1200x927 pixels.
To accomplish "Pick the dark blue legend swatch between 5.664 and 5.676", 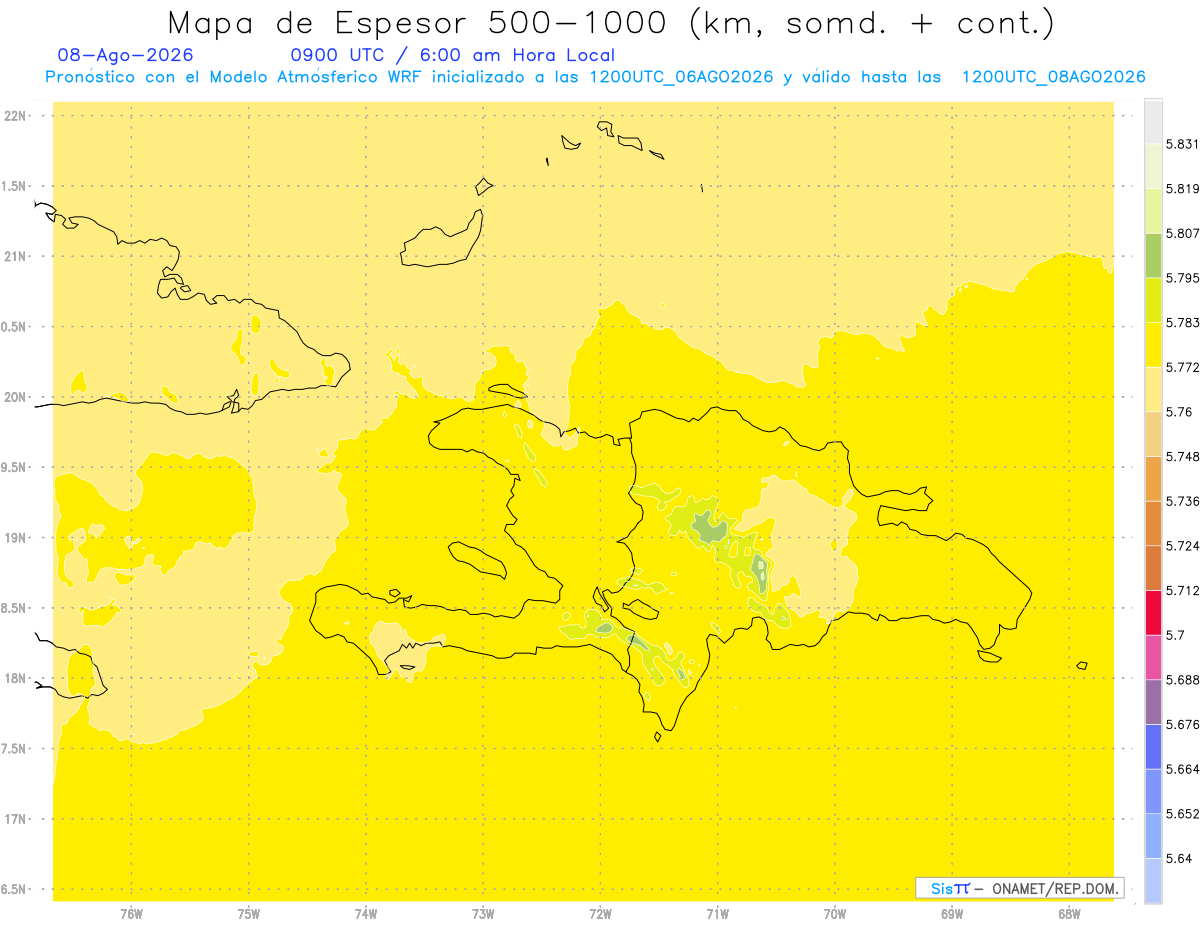I will [x=1153, y=747].
